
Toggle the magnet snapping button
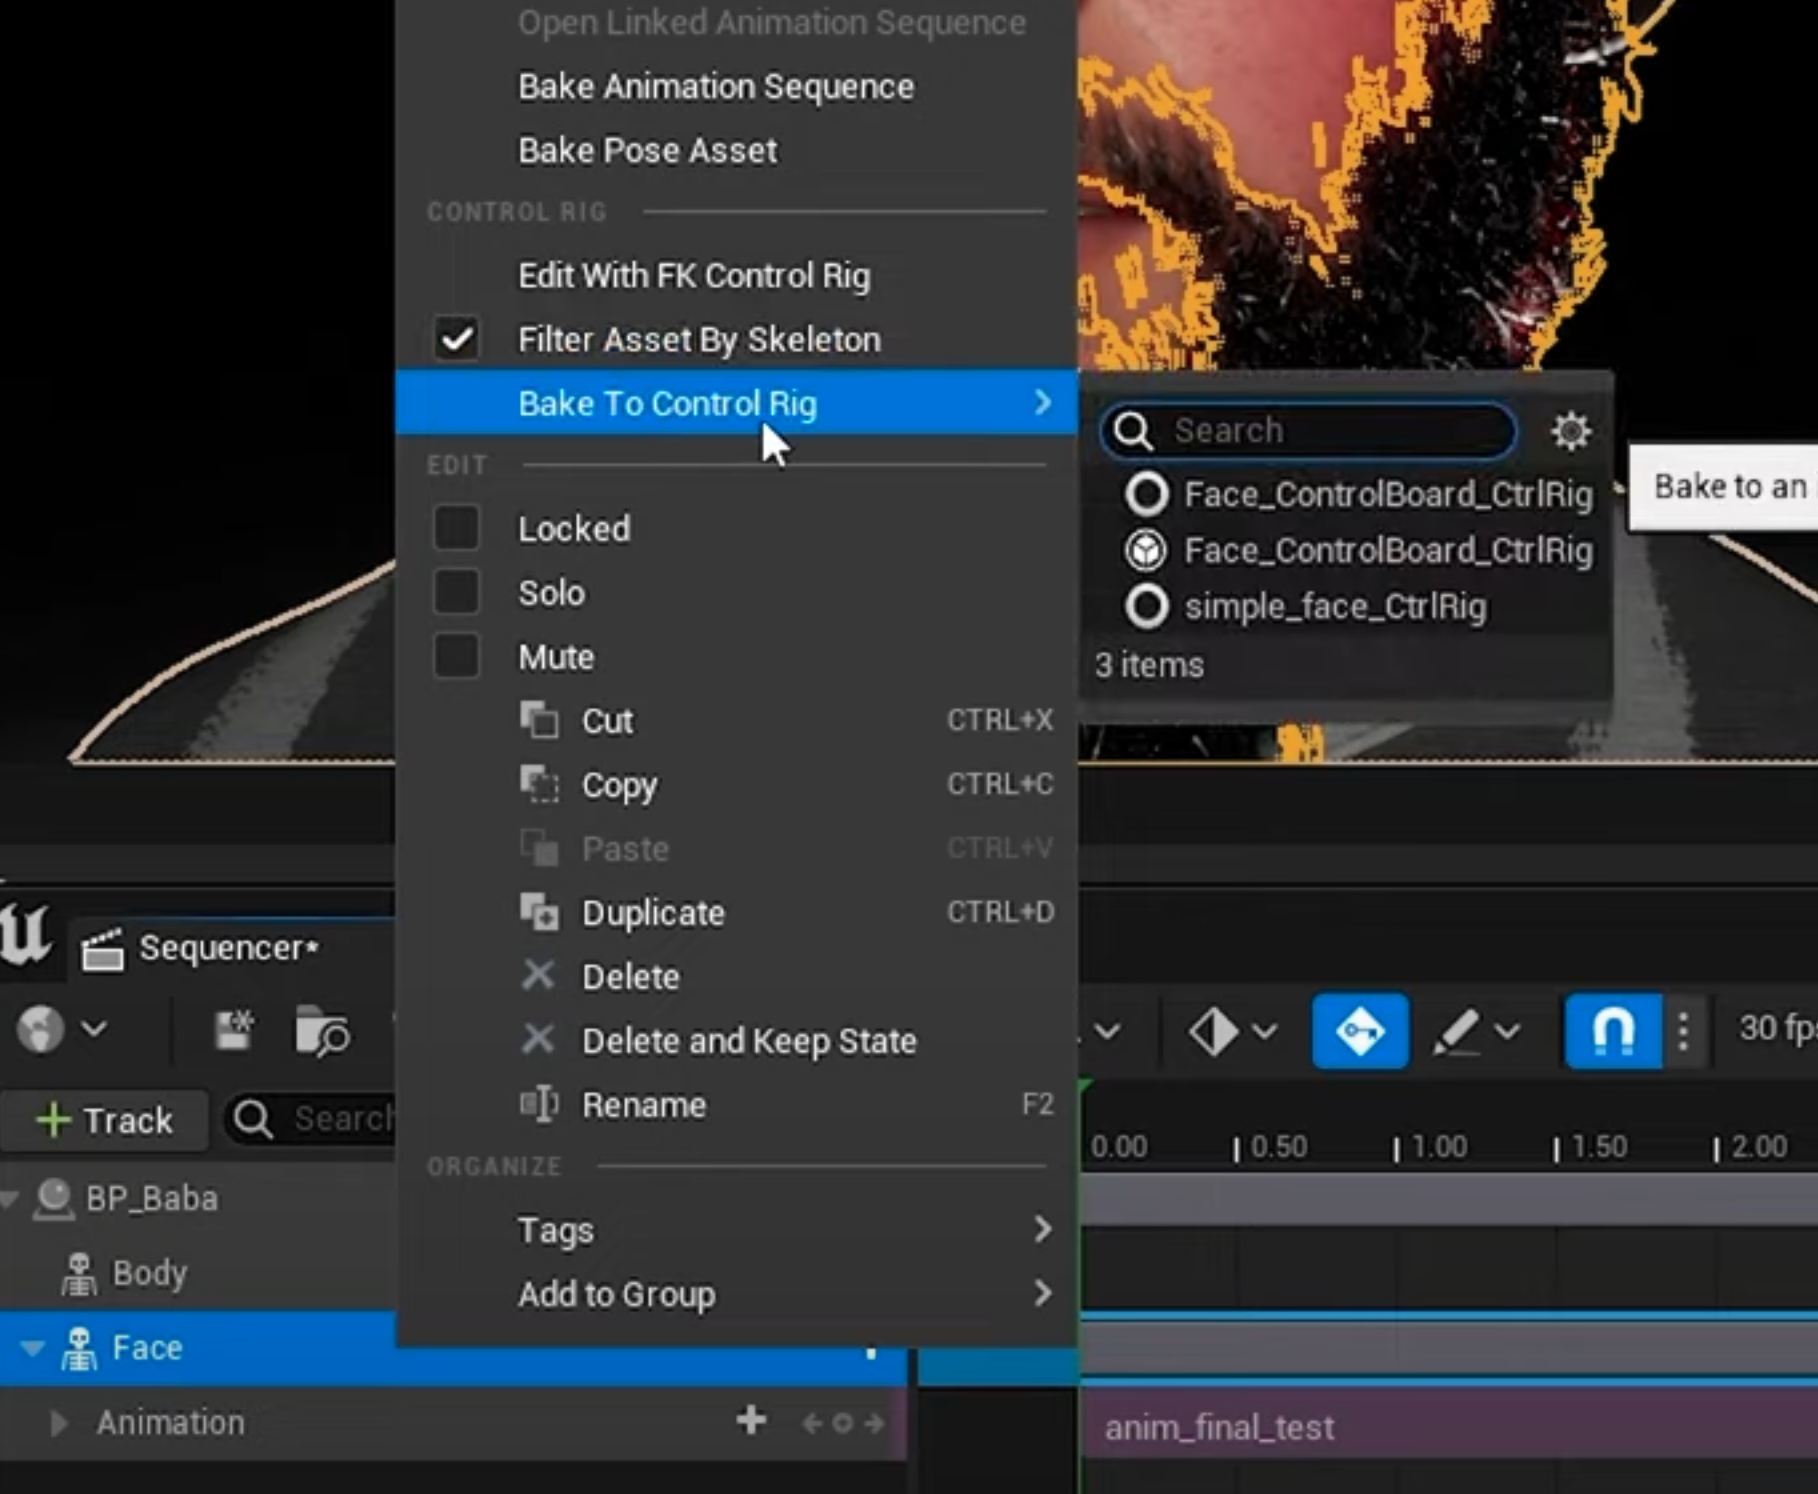coord(1612,1031)
